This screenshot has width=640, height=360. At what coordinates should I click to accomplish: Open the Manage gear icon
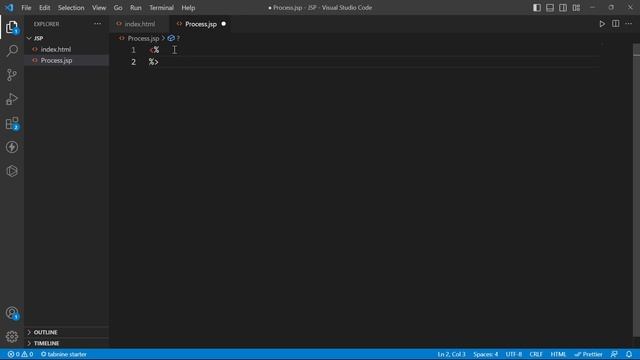[x=12, y=337]
